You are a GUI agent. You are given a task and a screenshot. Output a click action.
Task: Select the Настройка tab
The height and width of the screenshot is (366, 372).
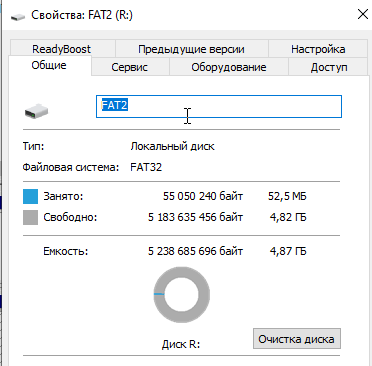[x=318, y=49]
